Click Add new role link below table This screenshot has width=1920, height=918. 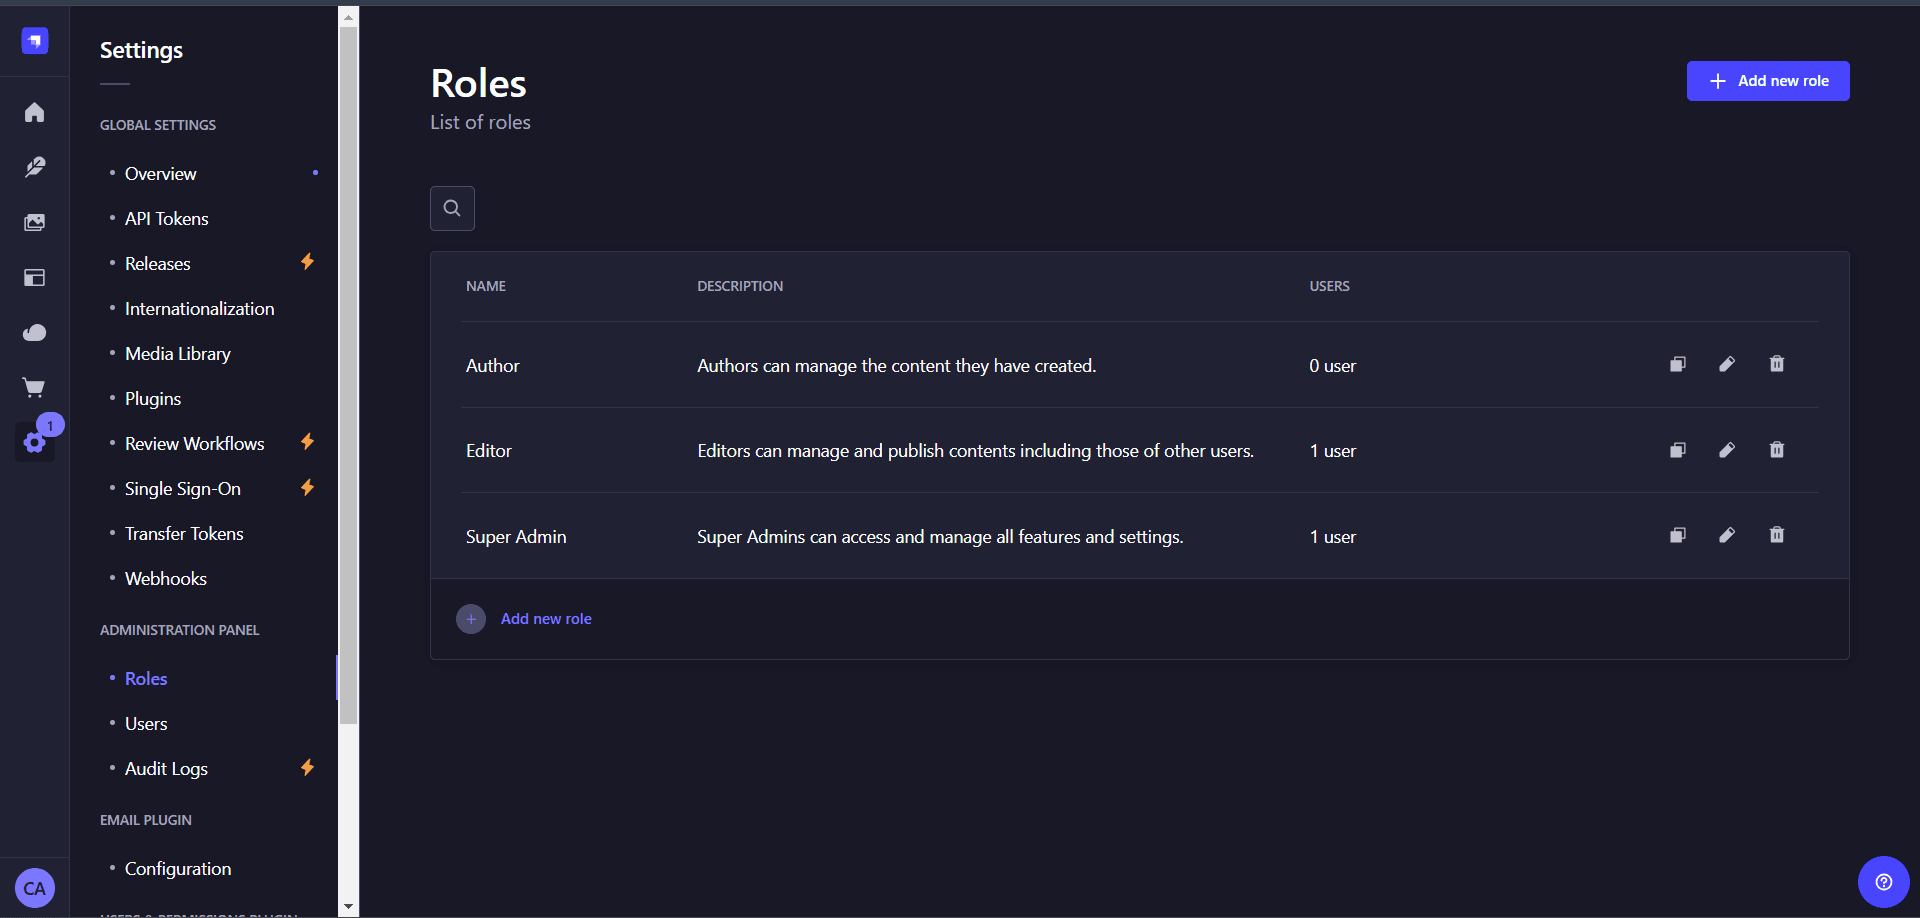click(x=546, y=619)
